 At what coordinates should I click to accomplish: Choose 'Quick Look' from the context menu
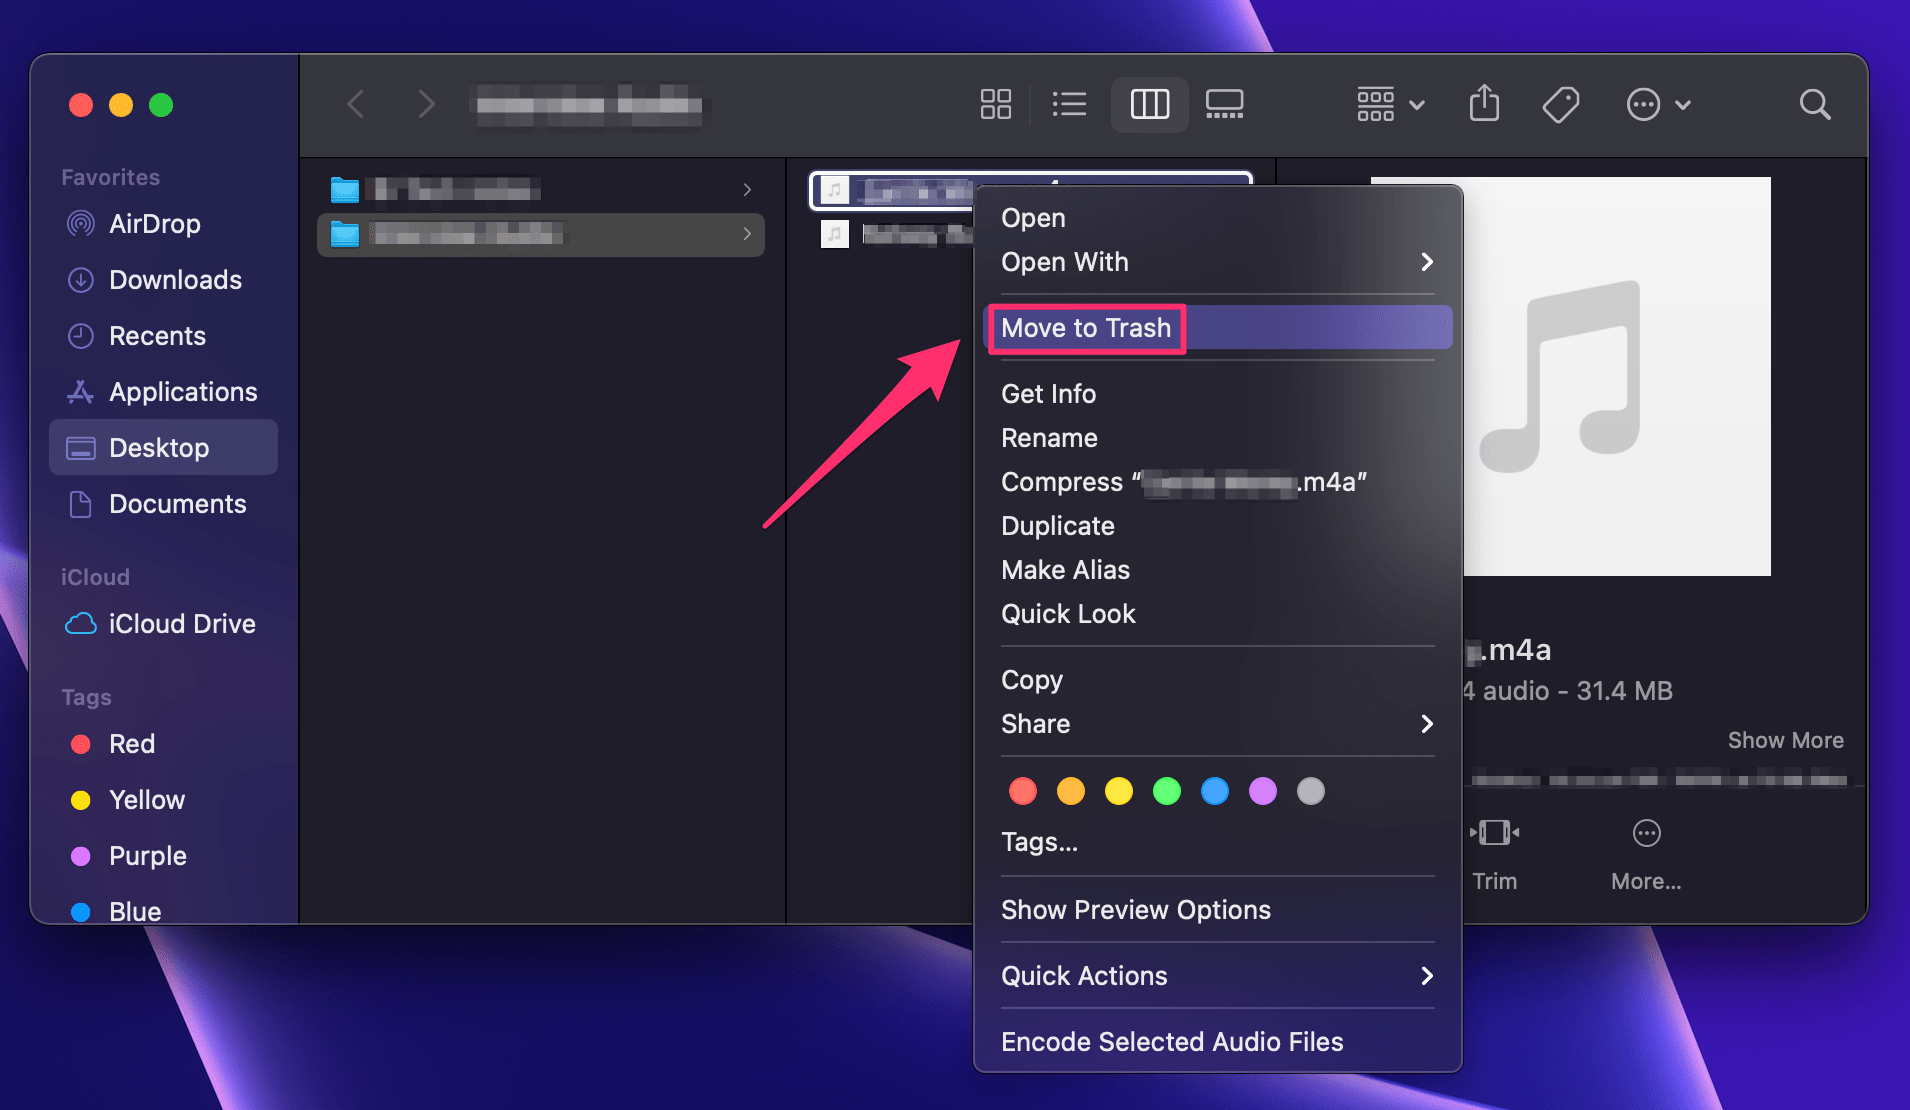click(1068, 613)
